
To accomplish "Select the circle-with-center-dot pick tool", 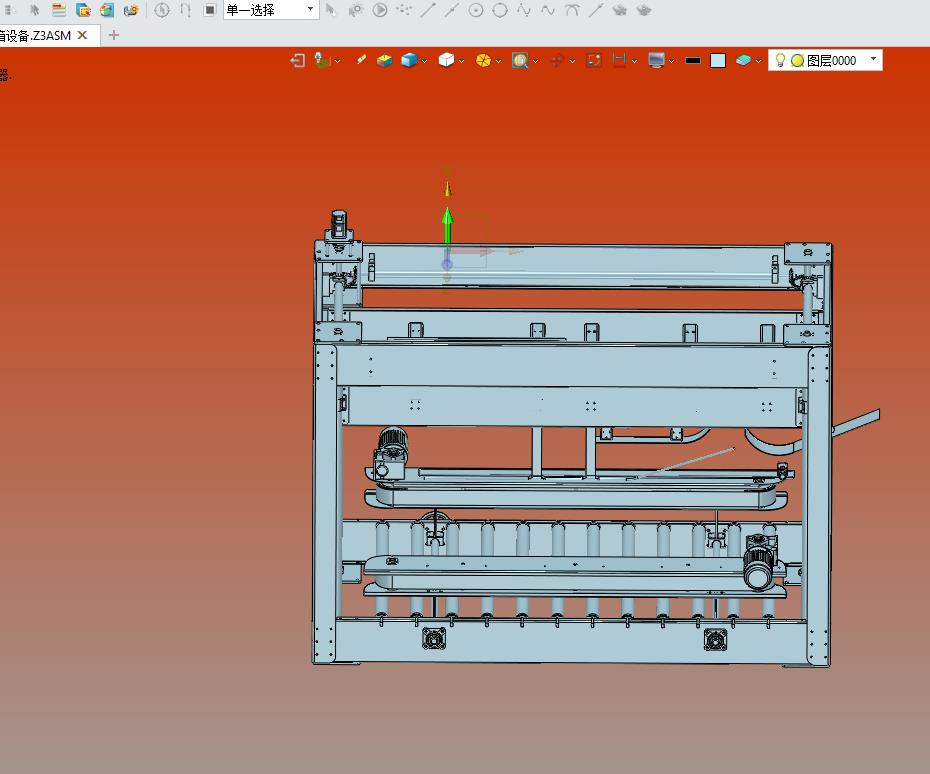I will click(x=476, y=9).
